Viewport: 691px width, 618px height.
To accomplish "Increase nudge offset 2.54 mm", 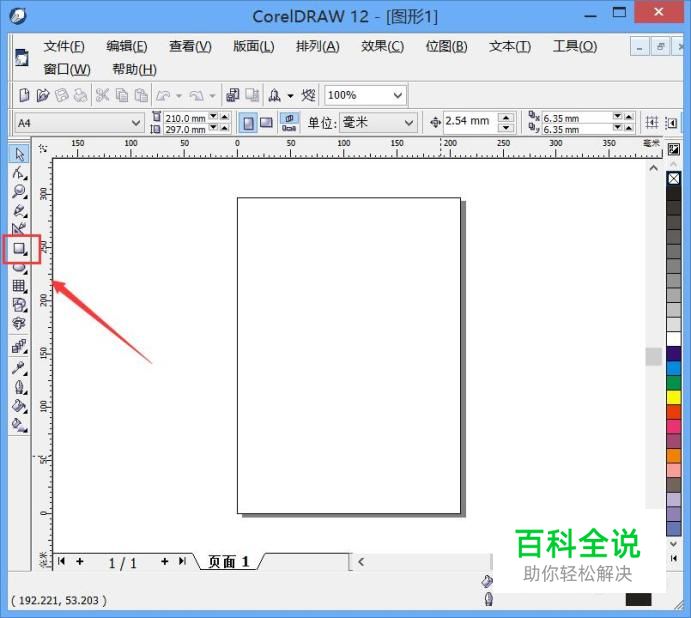I will pyautogui.click(x=506, y=117).
